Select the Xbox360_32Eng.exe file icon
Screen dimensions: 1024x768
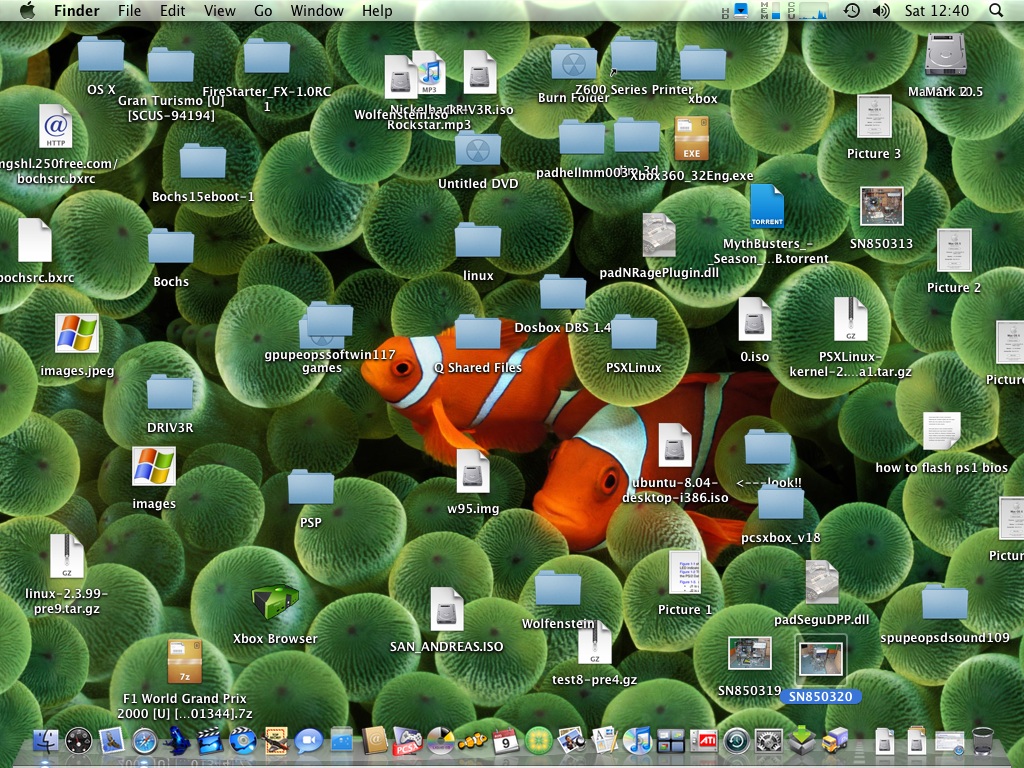(691, 140)
